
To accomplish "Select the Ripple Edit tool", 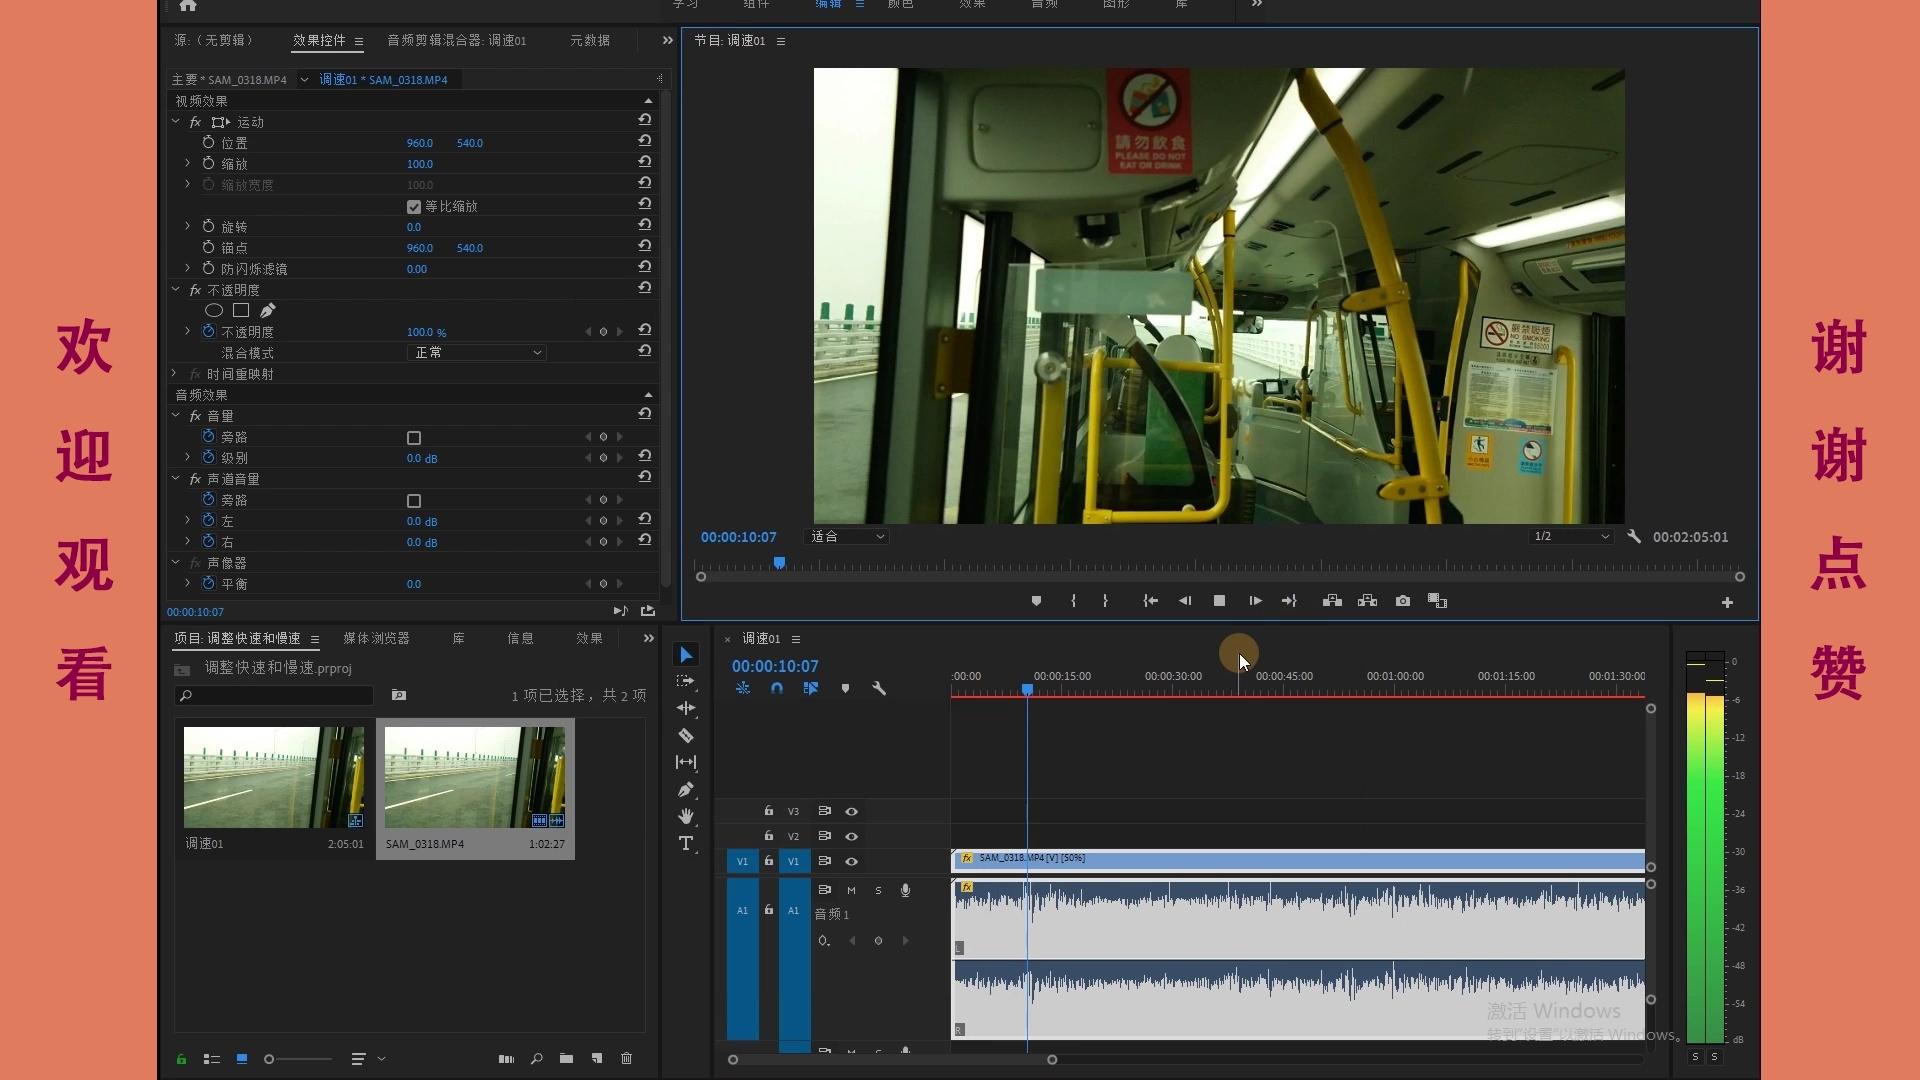I will tap(686, 708).
